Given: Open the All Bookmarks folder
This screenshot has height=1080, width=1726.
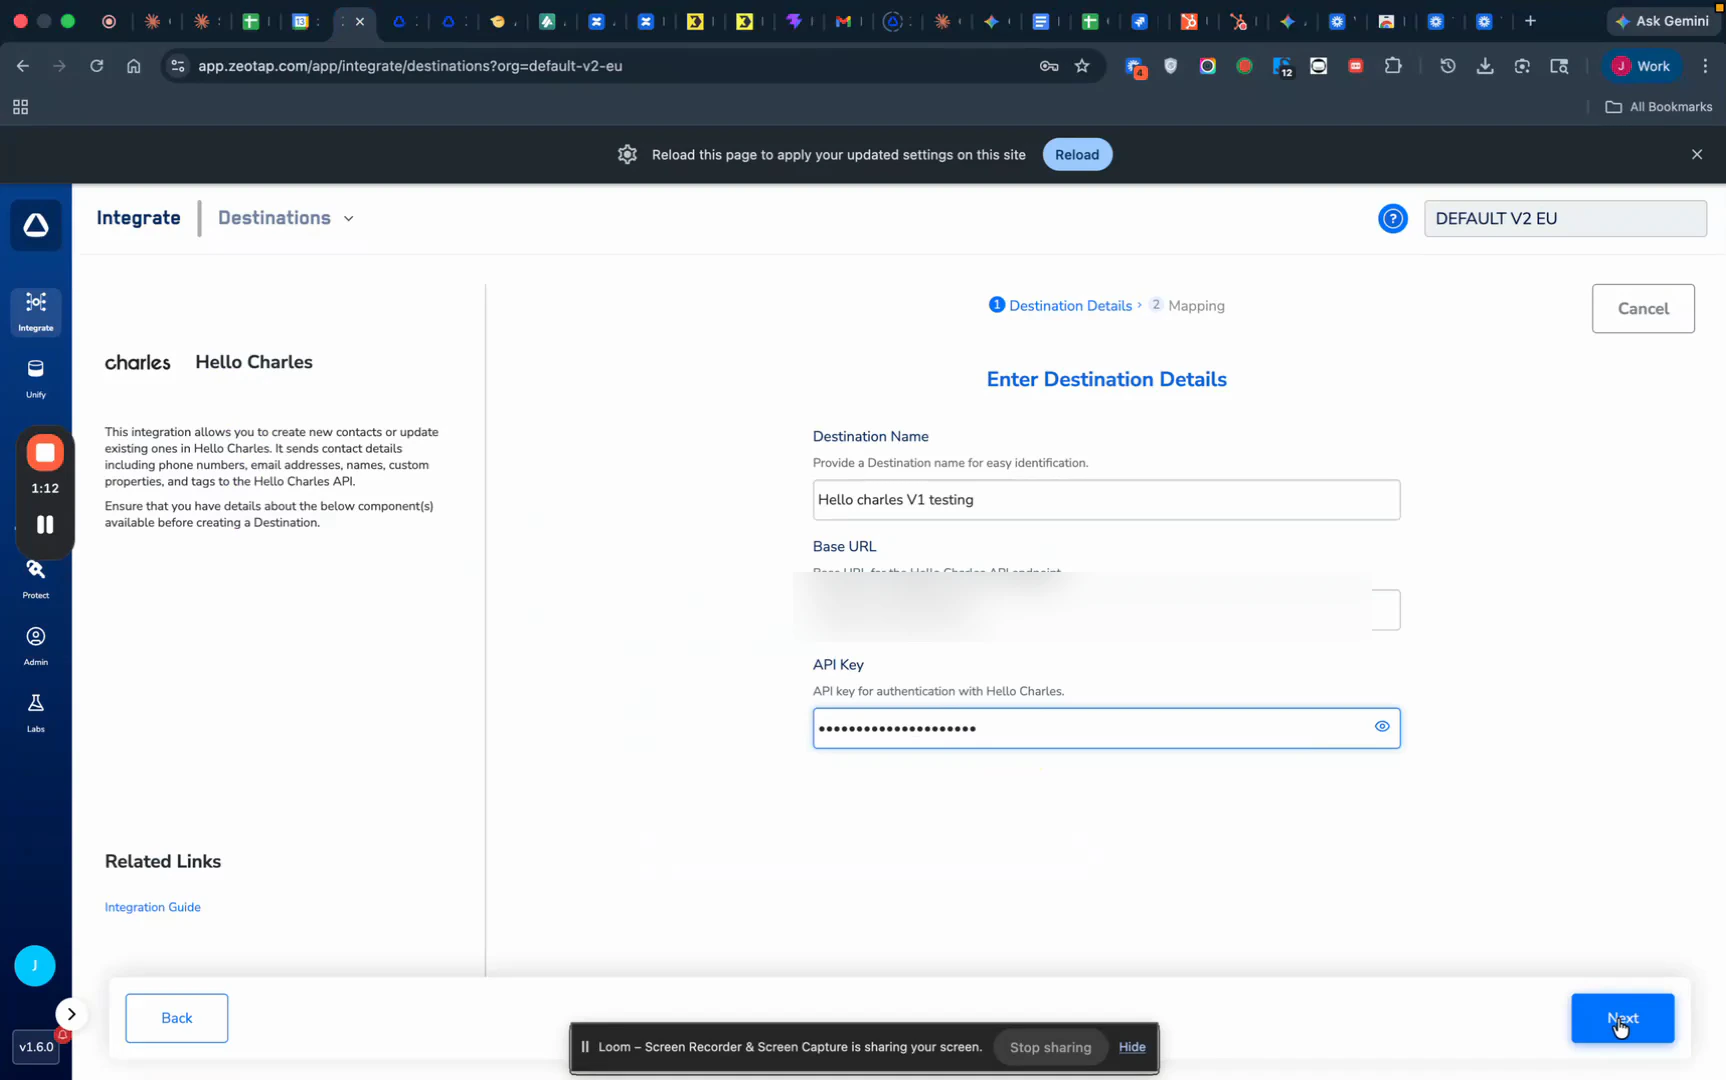Looking at the screenshot, I should [1659, 107].
